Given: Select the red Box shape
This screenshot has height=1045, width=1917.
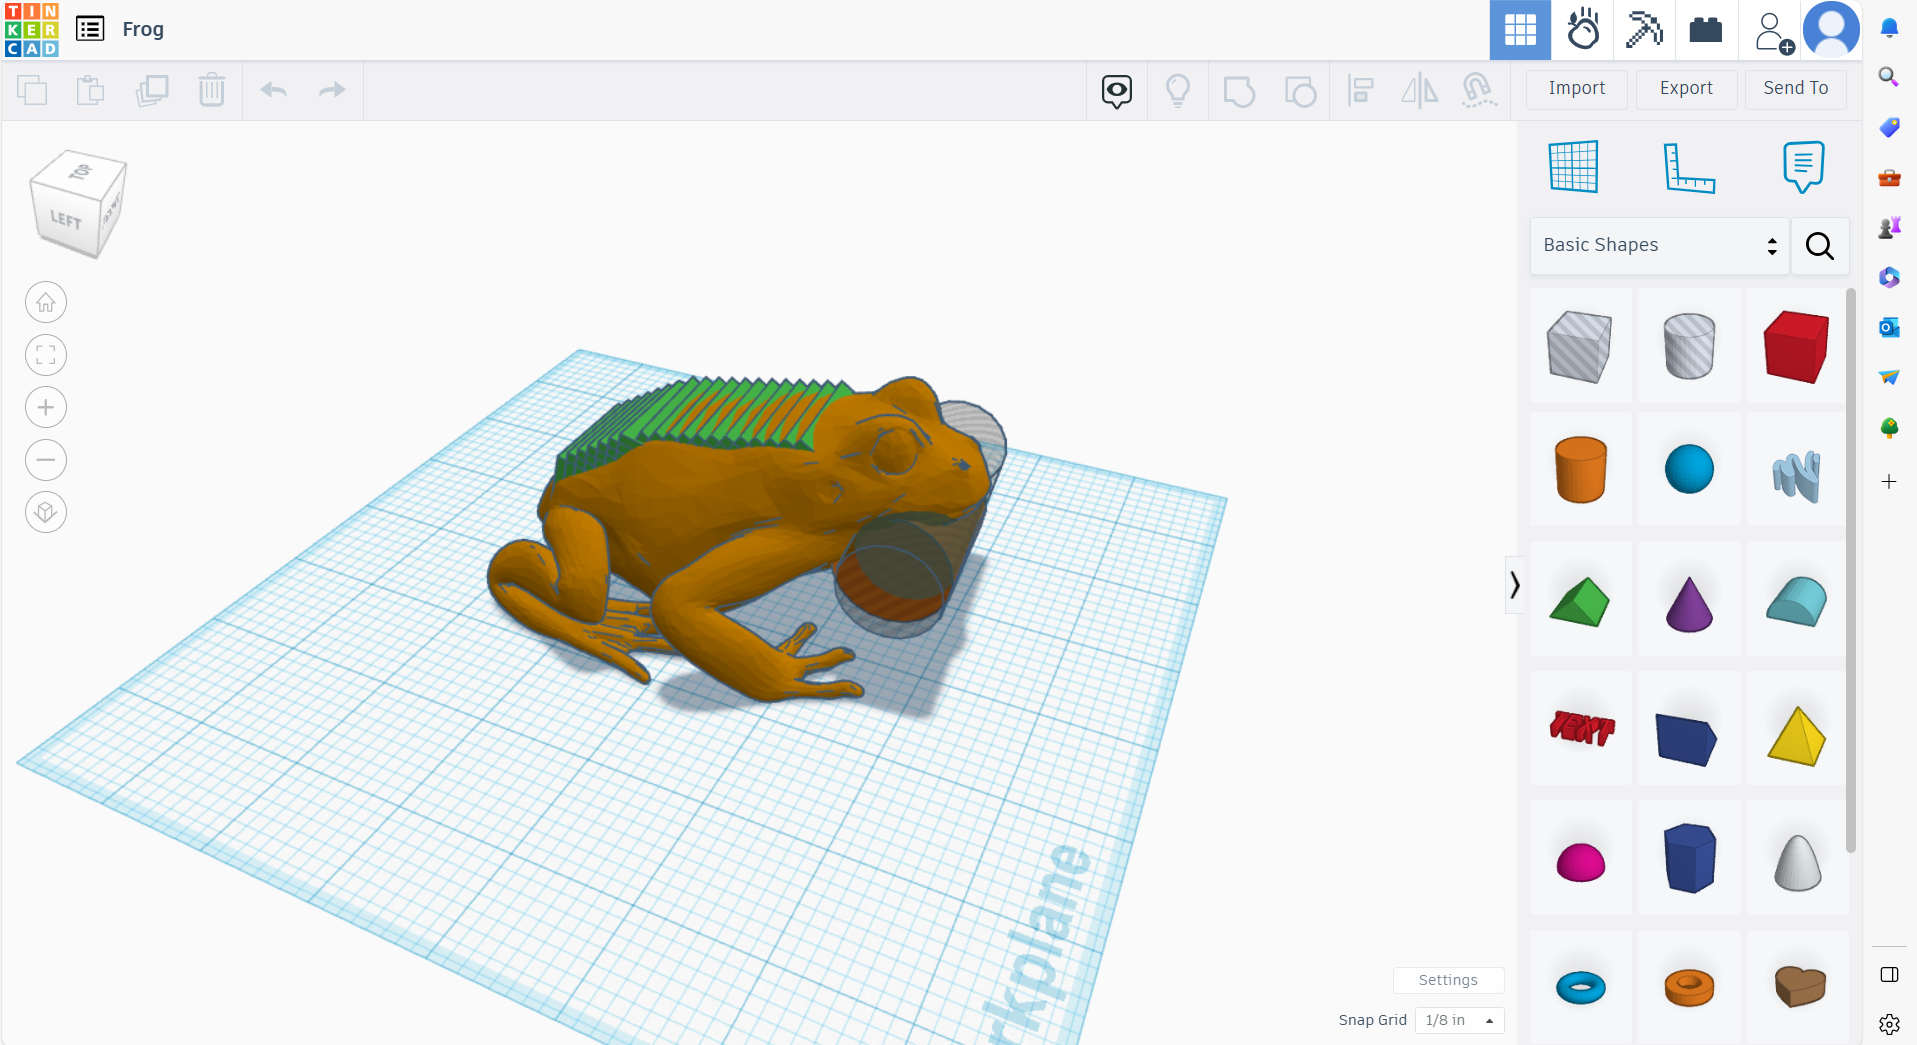Looking at the screenshot, I should [x=1796, y=346].
